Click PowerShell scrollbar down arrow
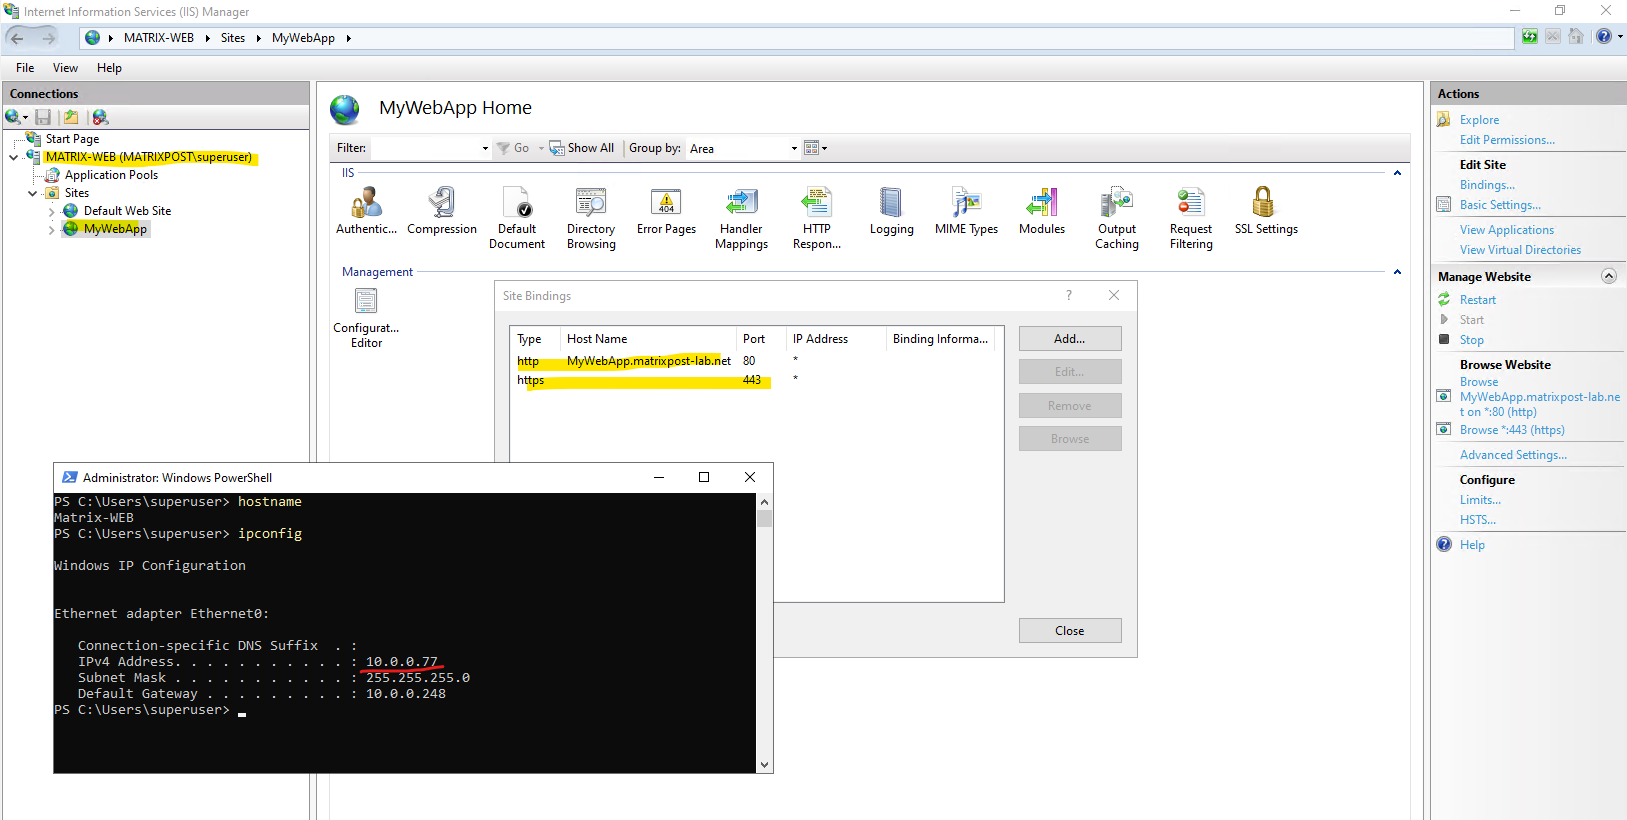This screenshot has height=820, width=1627. tap(764, 765)
